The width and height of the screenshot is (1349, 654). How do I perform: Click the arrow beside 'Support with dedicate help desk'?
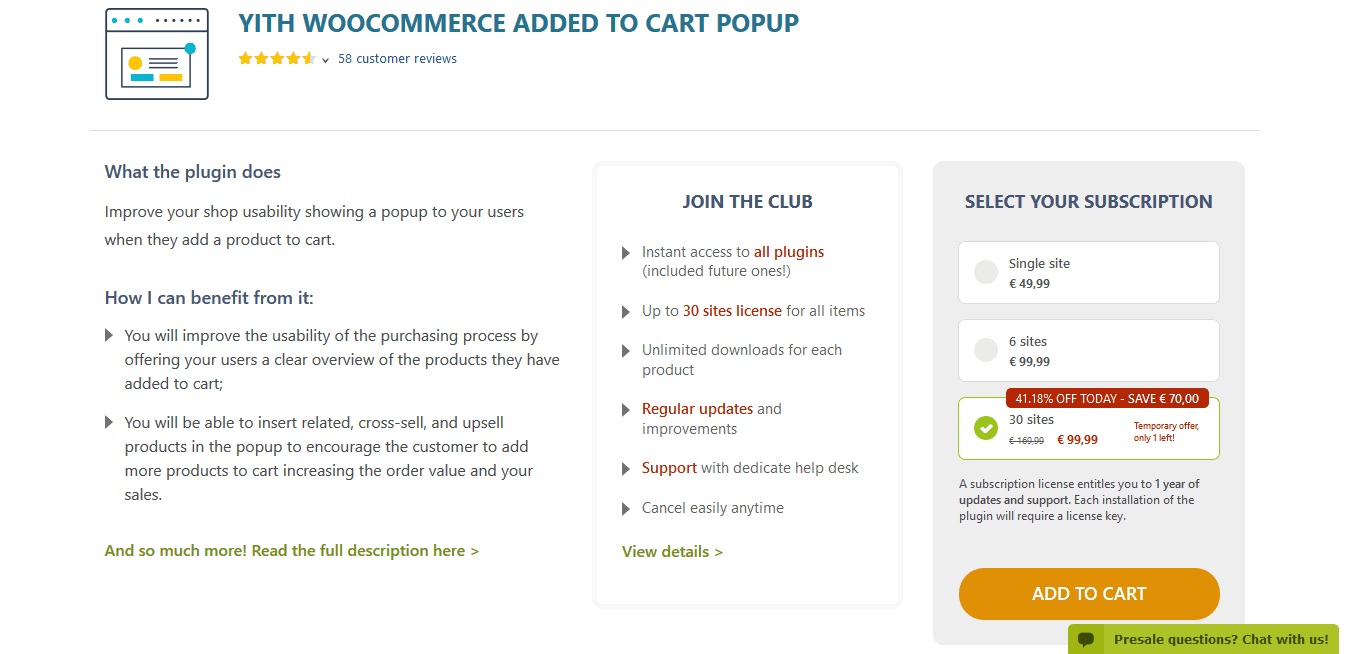[x=626, y=469]
